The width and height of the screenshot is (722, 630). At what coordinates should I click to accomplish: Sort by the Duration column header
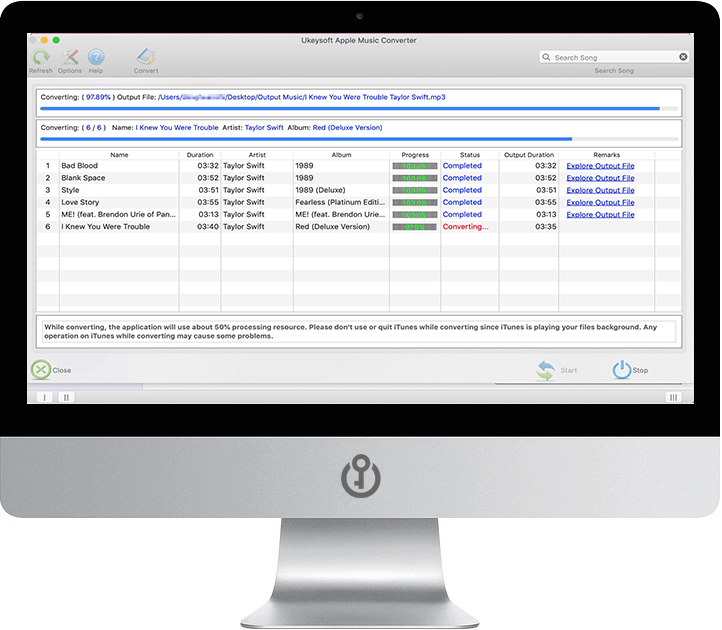click(x=200, y=155)
